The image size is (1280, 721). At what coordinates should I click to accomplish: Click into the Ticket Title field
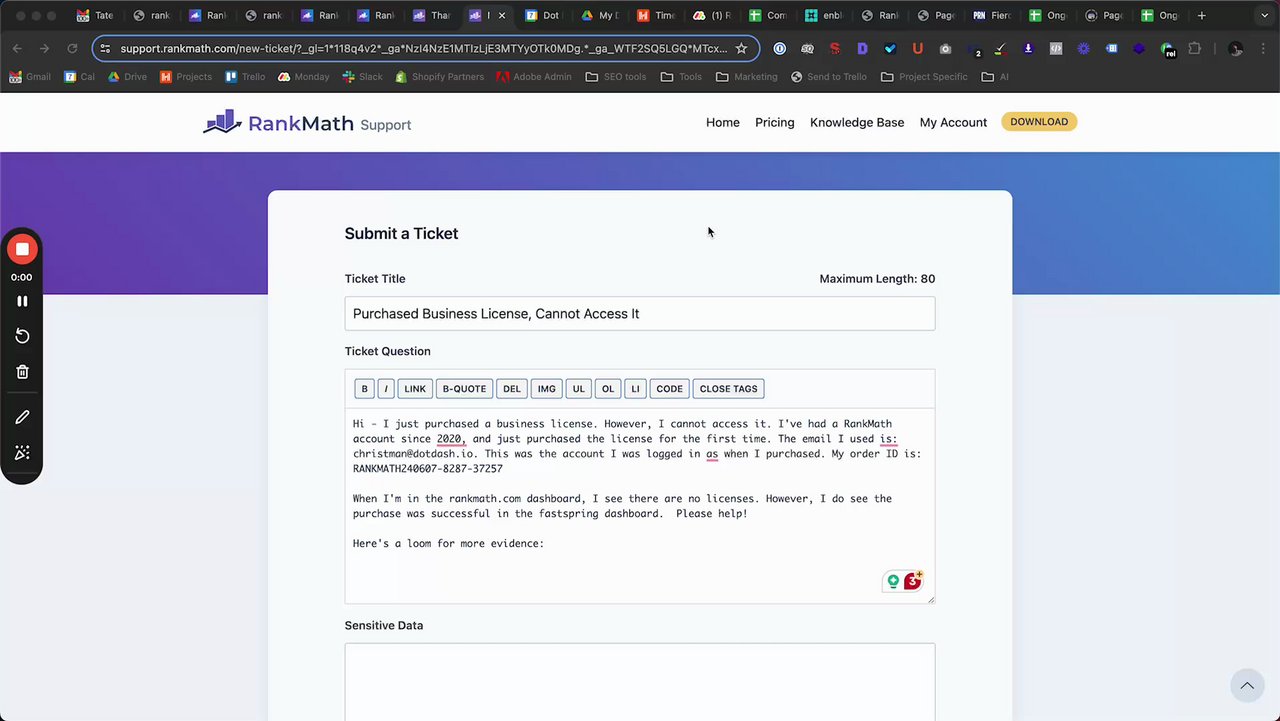640,313
